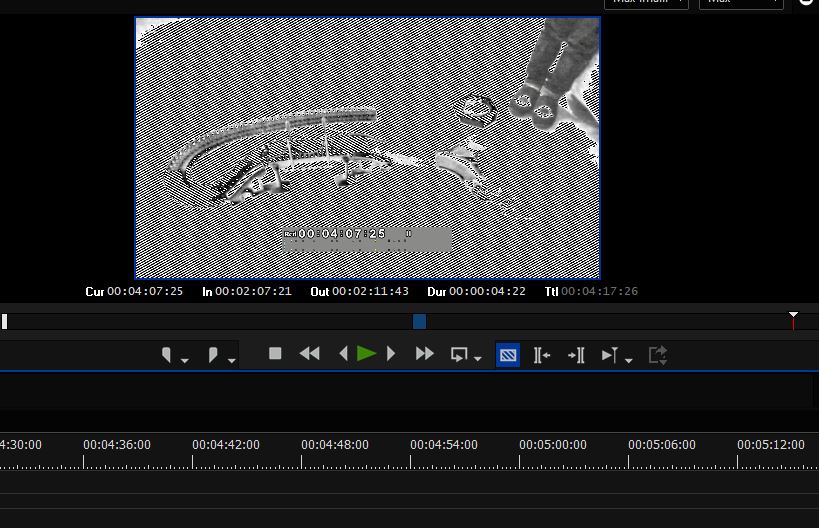The image size is (819, 528).
Task: Jump to the Out point
Action: tap(576, 354)
